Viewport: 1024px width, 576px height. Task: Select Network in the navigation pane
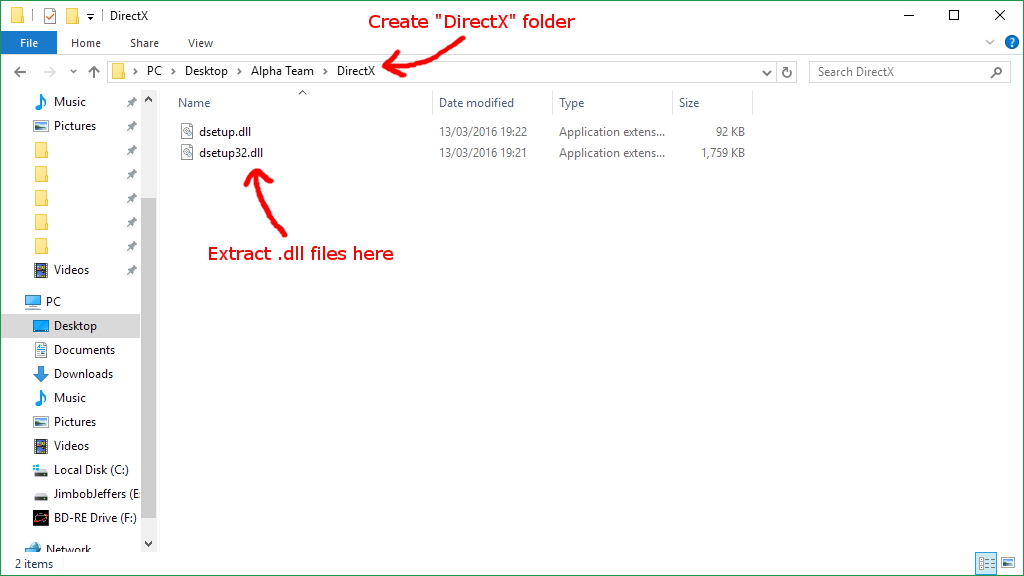68,549
